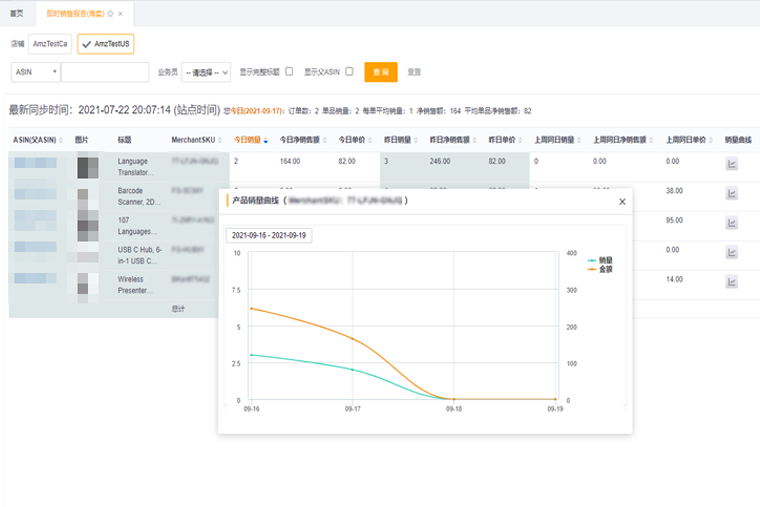Click the ASIN search text field

click(x=105, y=72)
